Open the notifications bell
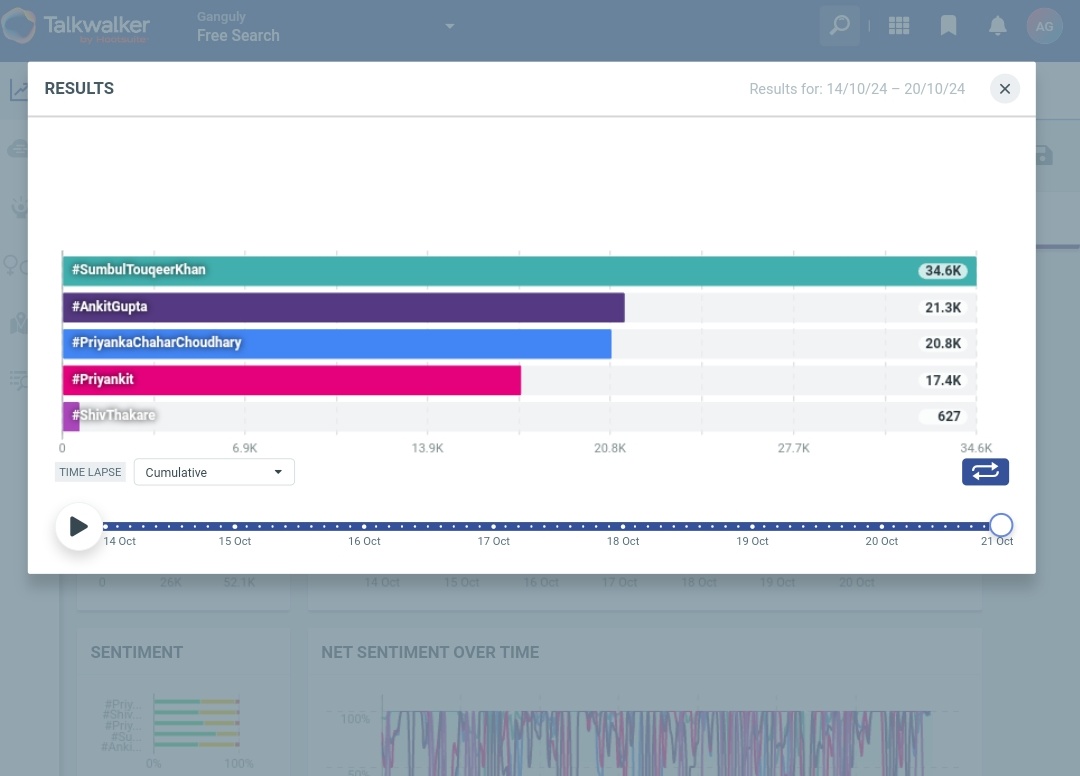This screenshot has height=776, width=1080. click(x=997, y=26)
